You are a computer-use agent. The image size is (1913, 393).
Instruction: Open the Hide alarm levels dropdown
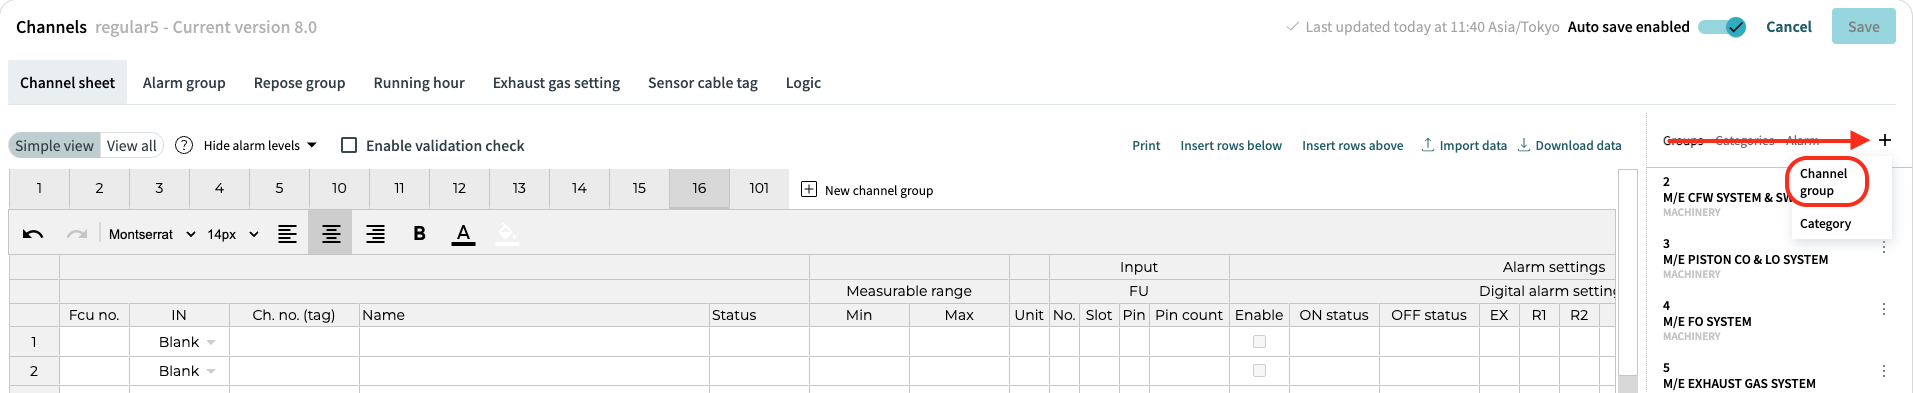260,145
